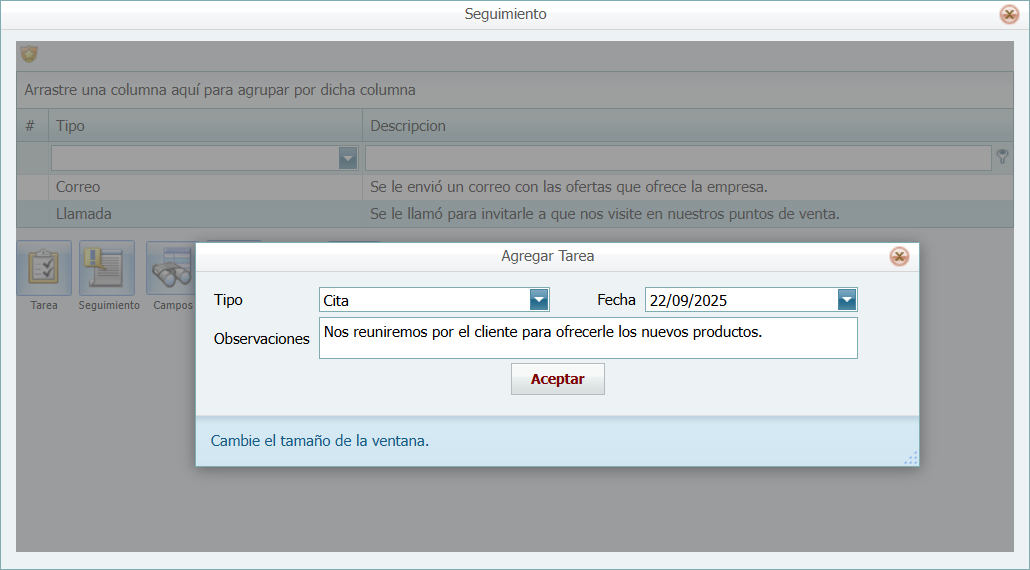The image size is (1030, 570).
Task: Click the Aceptar button
Action: coord(558,379)
